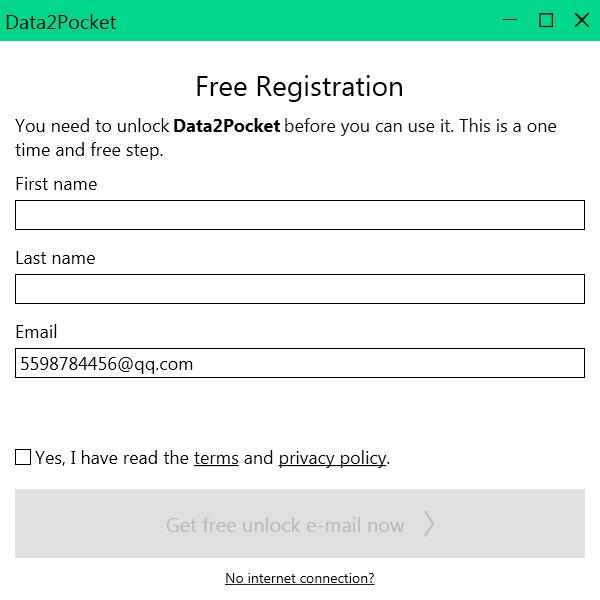The width and height of the screenshot is (600, 600).
Task: Open the No internet connection? link
Action: pyautogui.click(x=300, y=578)
